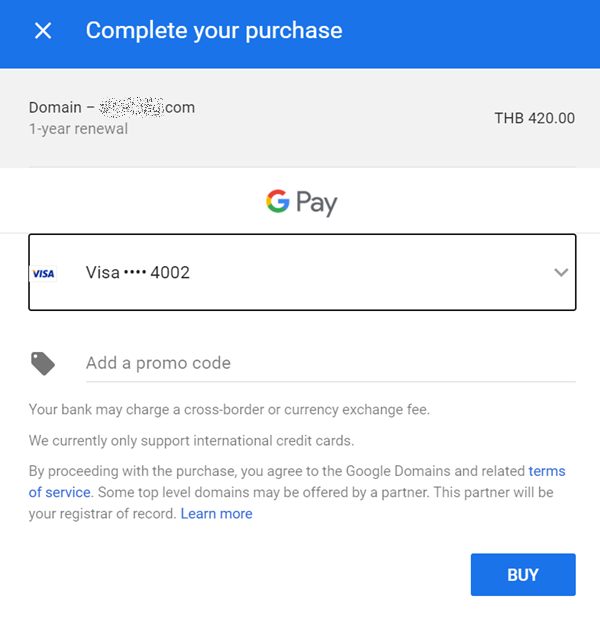Follow the Learn more link
The image size is (600, 624).
pos(216,514)
